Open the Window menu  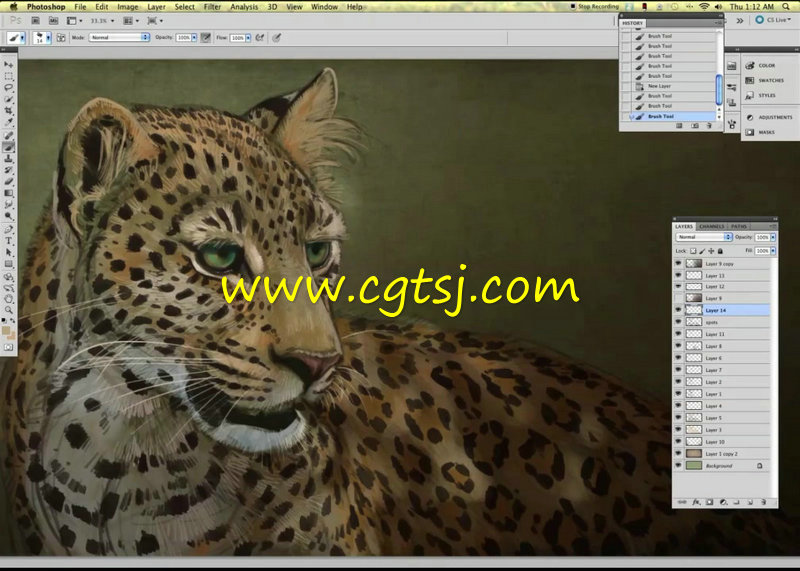pos(324,7)
